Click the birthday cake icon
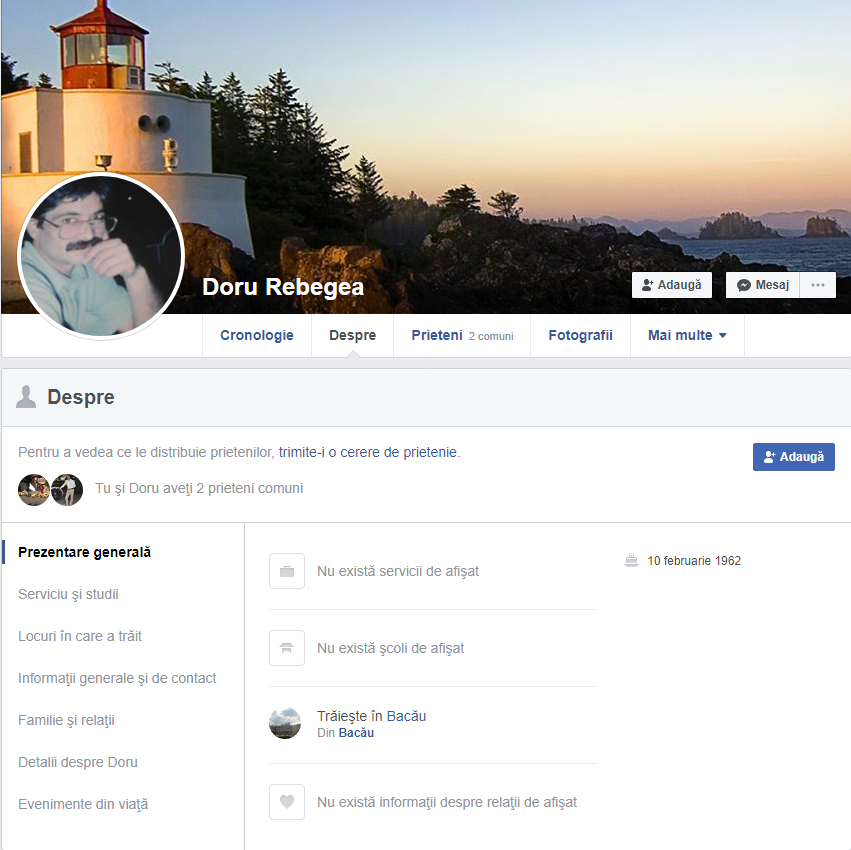The image size is (851, 850). coord(631,560)
